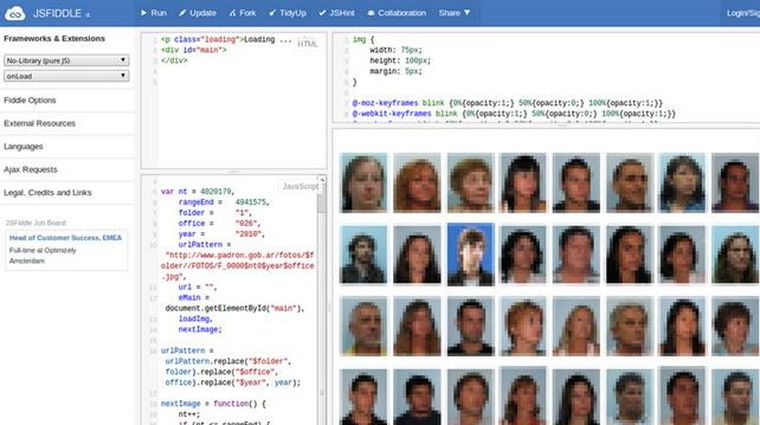The width and height of the screenshot is (760, 425).
Task: Click the photo thumbnail with bright blue background
Action: pos(471,255)
